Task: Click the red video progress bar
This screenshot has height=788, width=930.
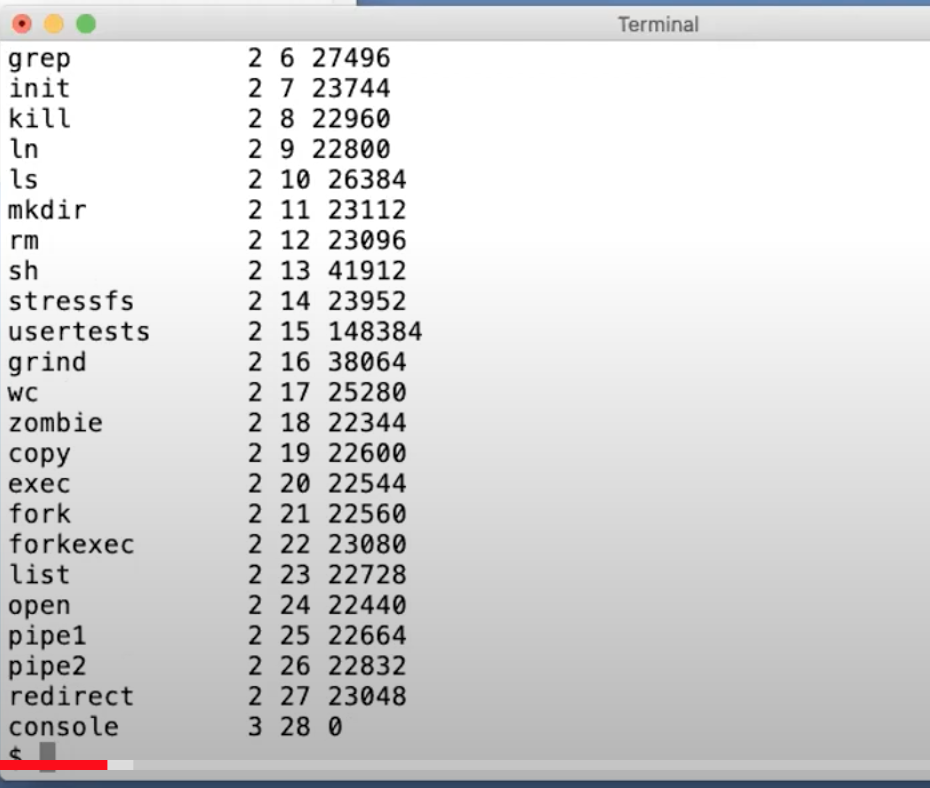Action: click(53, 765)
